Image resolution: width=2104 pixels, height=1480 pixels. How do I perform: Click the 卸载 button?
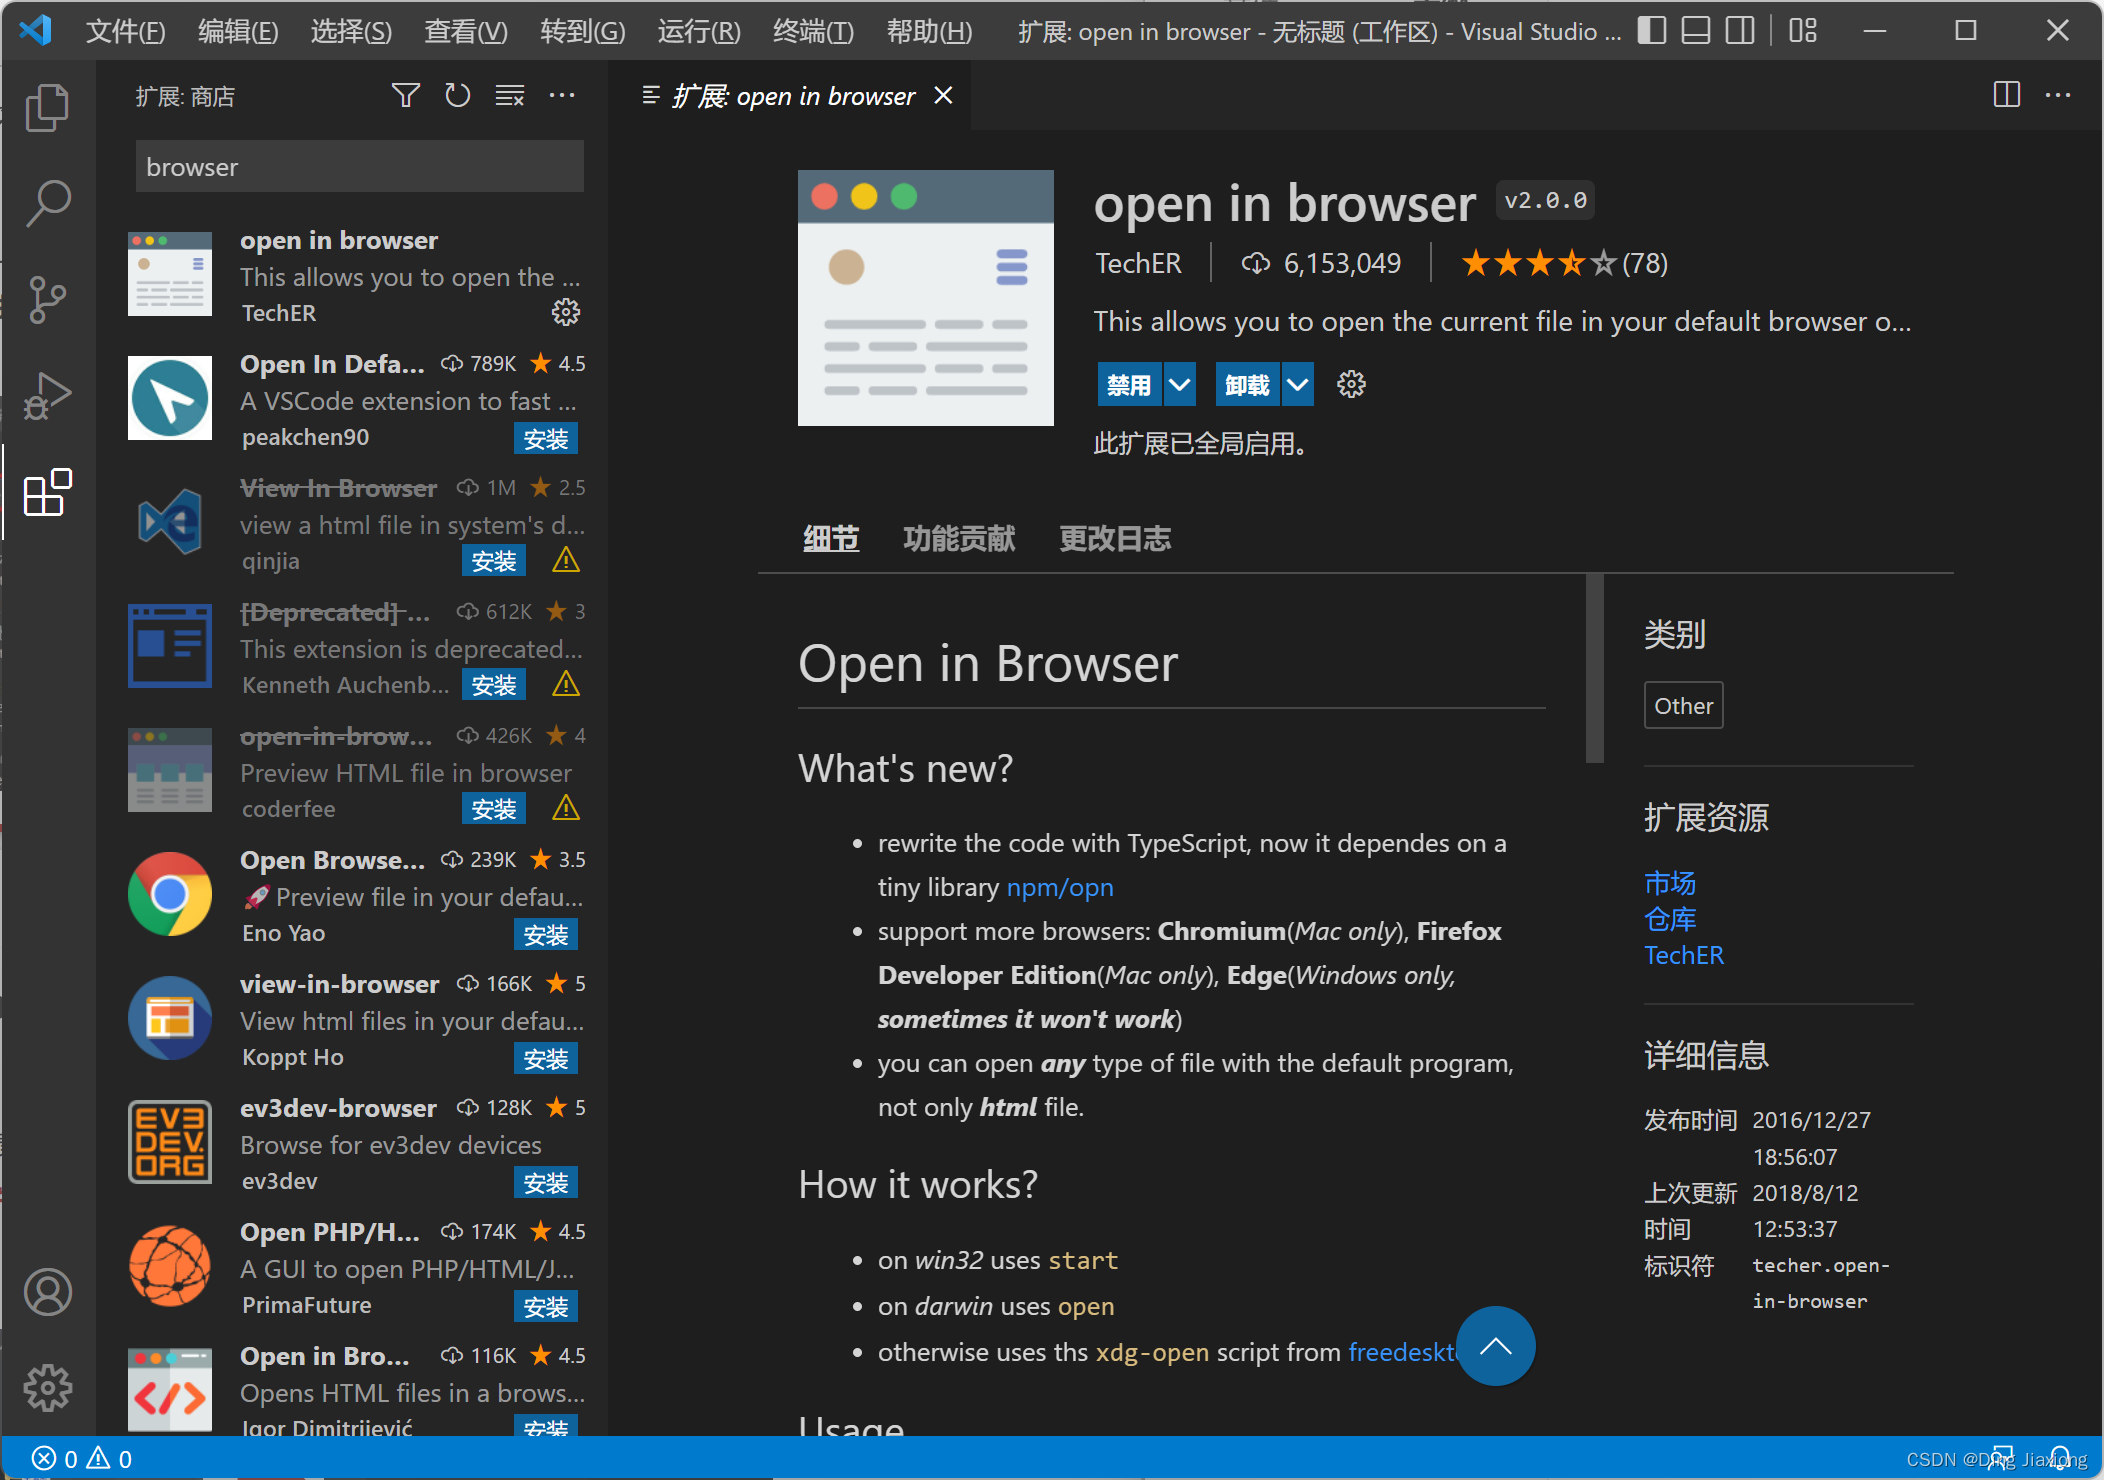coord(1248,385)
